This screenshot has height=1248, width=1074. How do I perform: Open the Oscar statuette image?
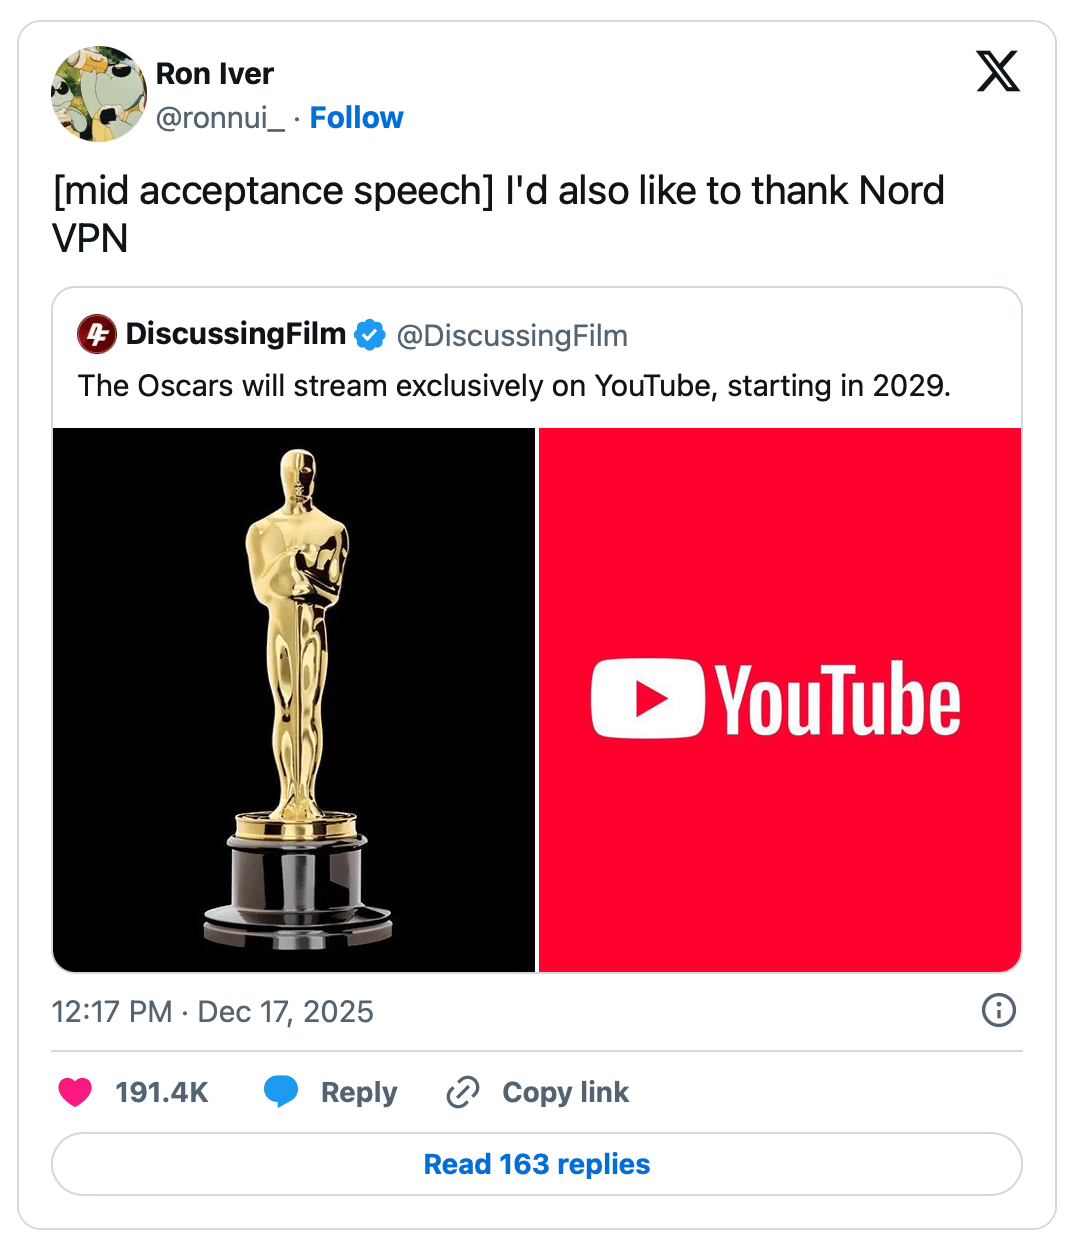pyautogui.click(x=294, y=700)
